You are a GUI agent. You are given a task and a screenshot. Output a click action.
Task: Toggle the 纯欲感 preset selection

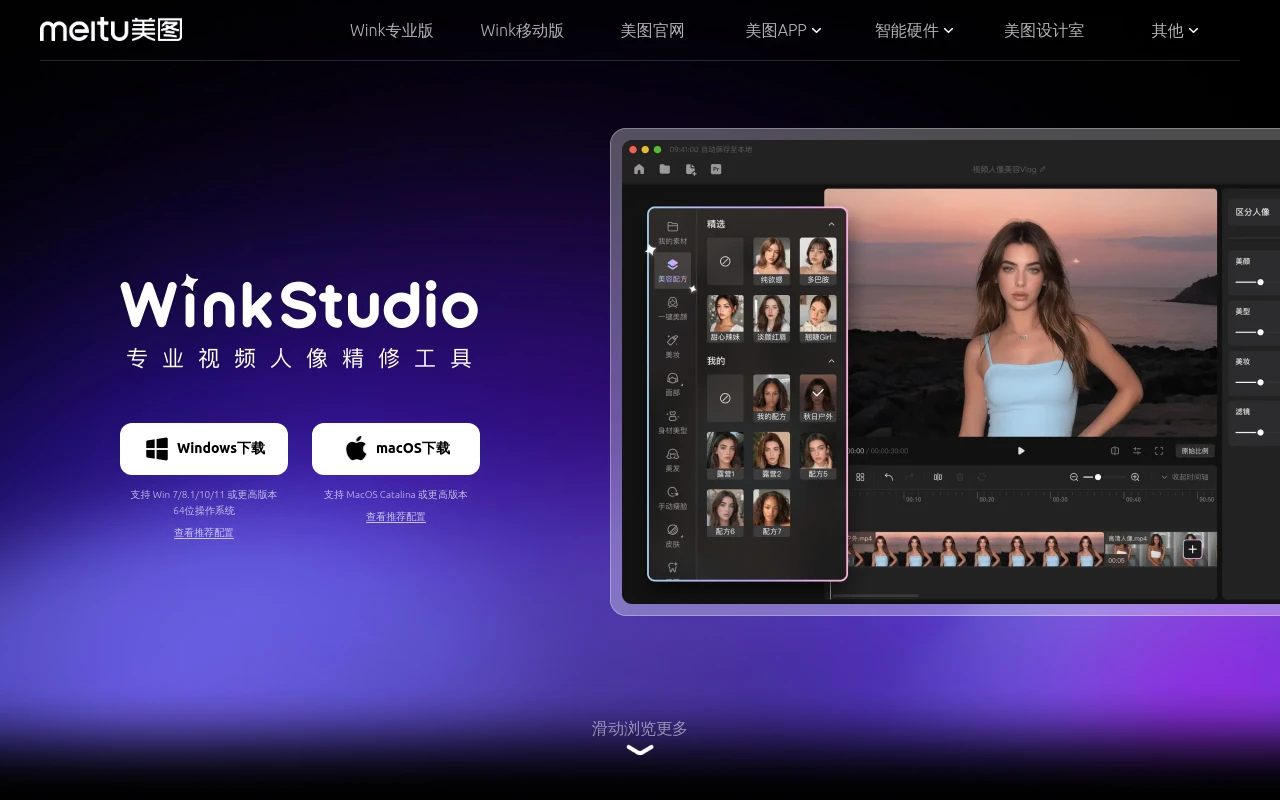(x=771, y=260)
